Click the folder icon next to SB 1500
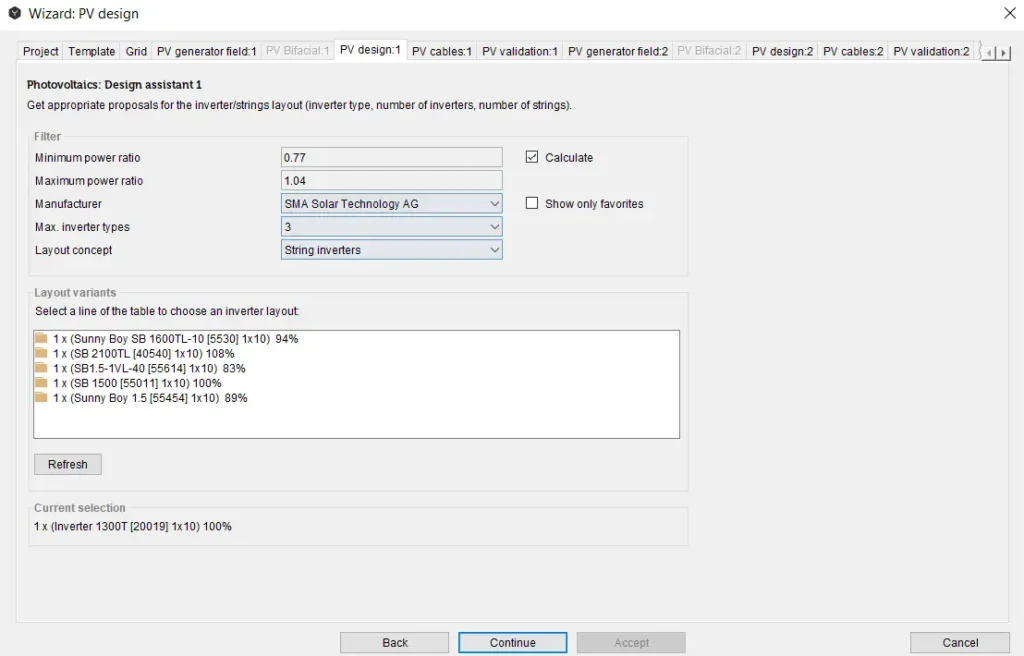Image resolution: width=1024 pixels, height=656 pixels. click(41, 383)
